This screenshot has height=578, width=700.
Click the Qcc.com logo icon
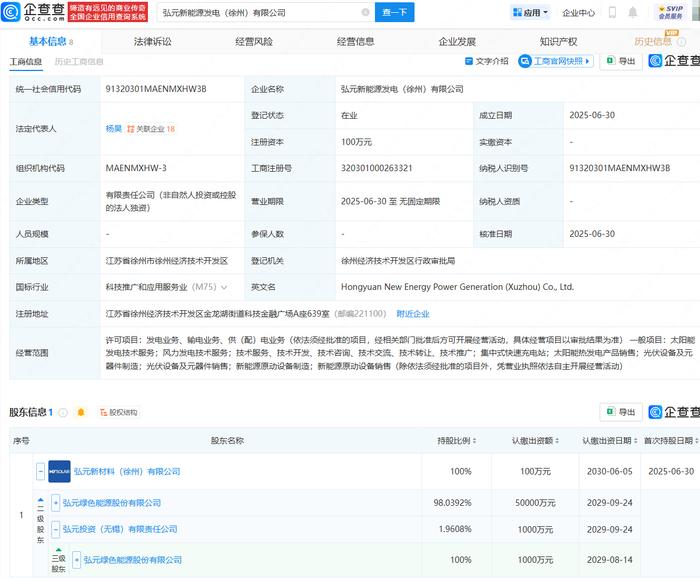pyautogui.click(x=11, y=12)
